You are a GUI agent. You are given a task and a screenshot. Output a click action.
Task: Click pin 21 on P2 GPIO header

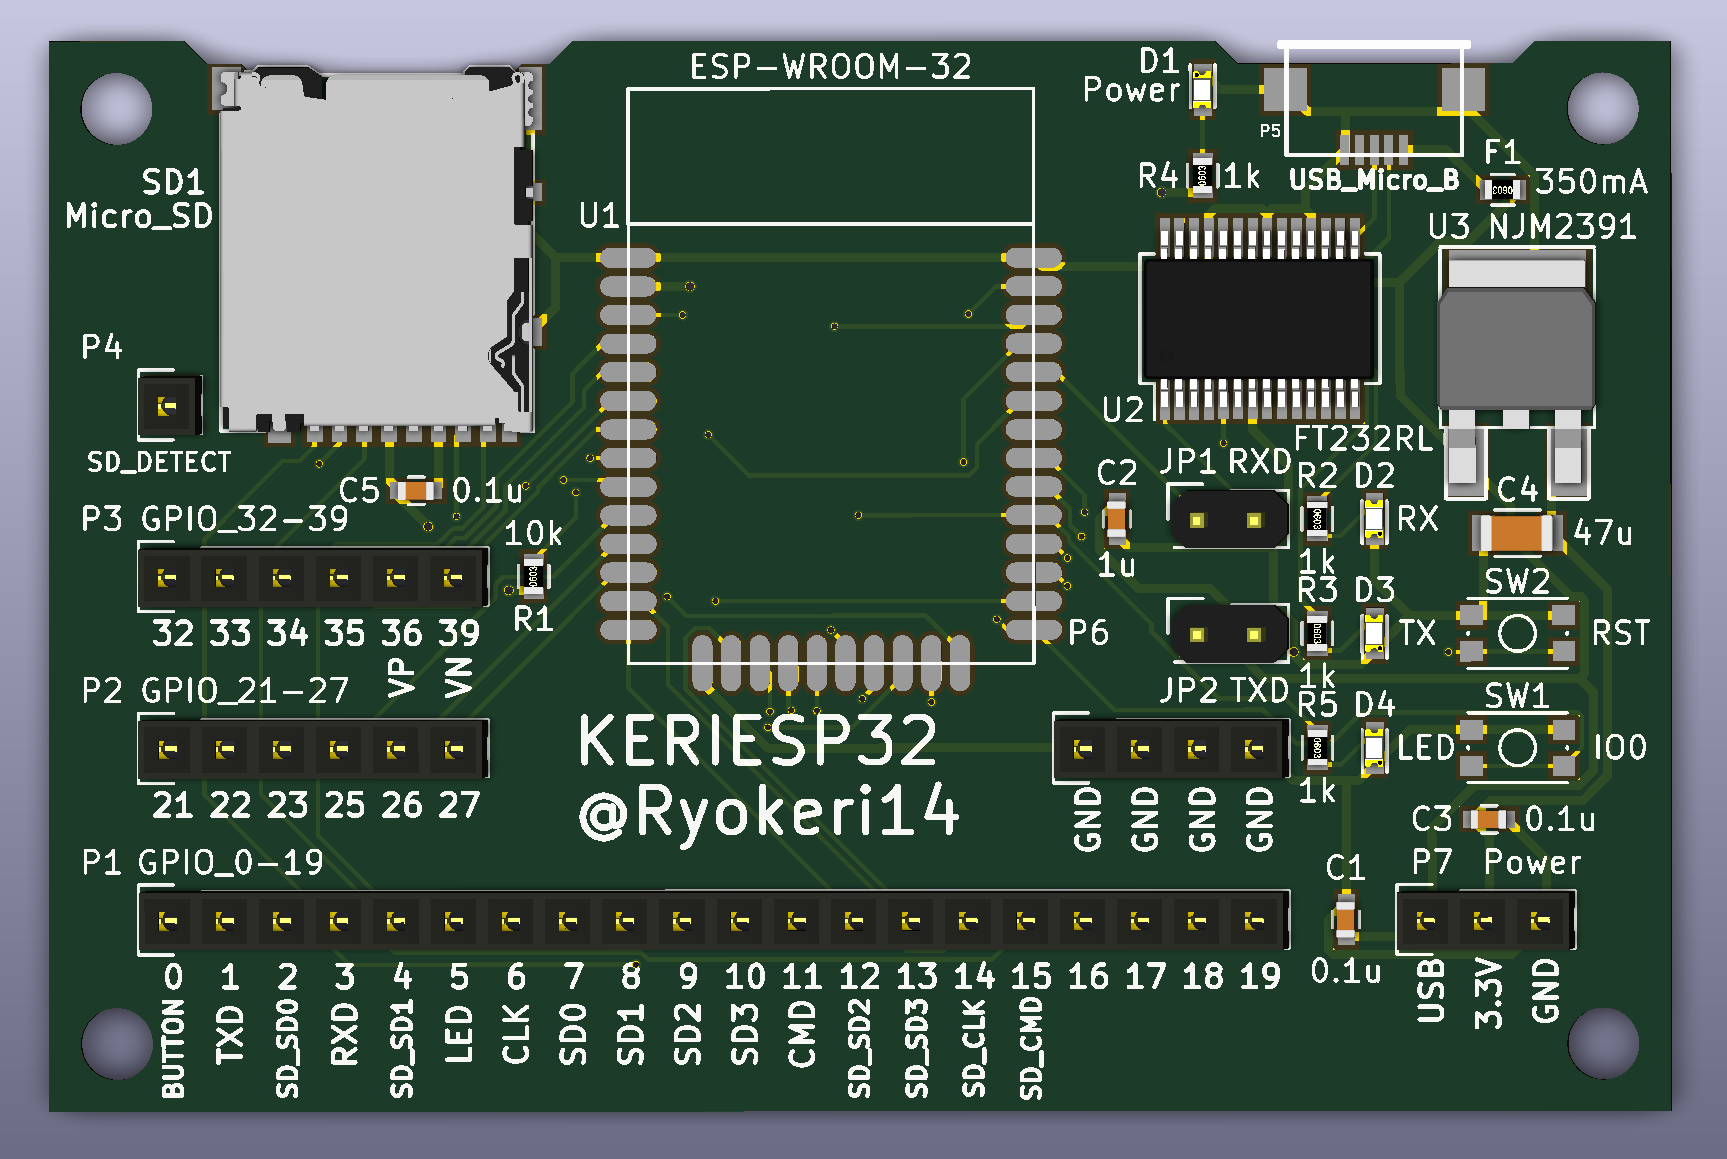168,749
